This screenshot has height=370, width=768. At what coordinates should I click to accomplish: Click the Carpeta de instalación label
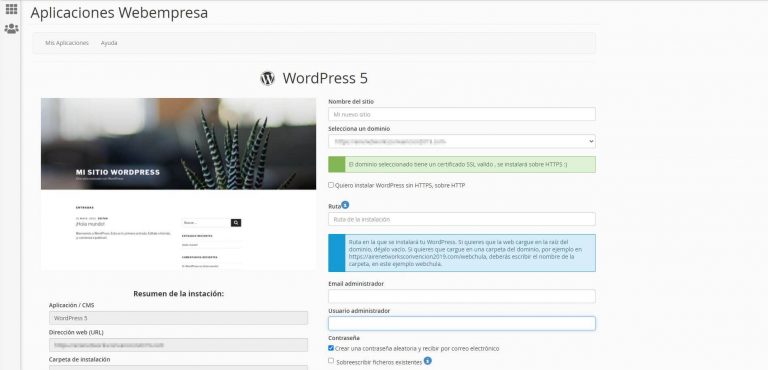click(79, 359)
